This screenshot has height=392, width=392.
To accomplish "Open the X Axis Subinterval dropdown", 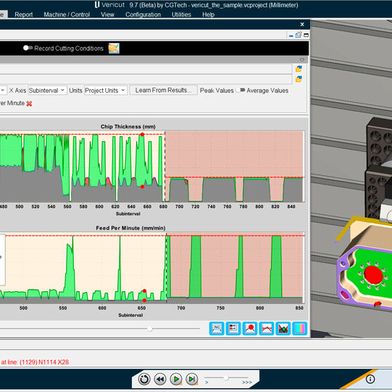I will (47, 91).
